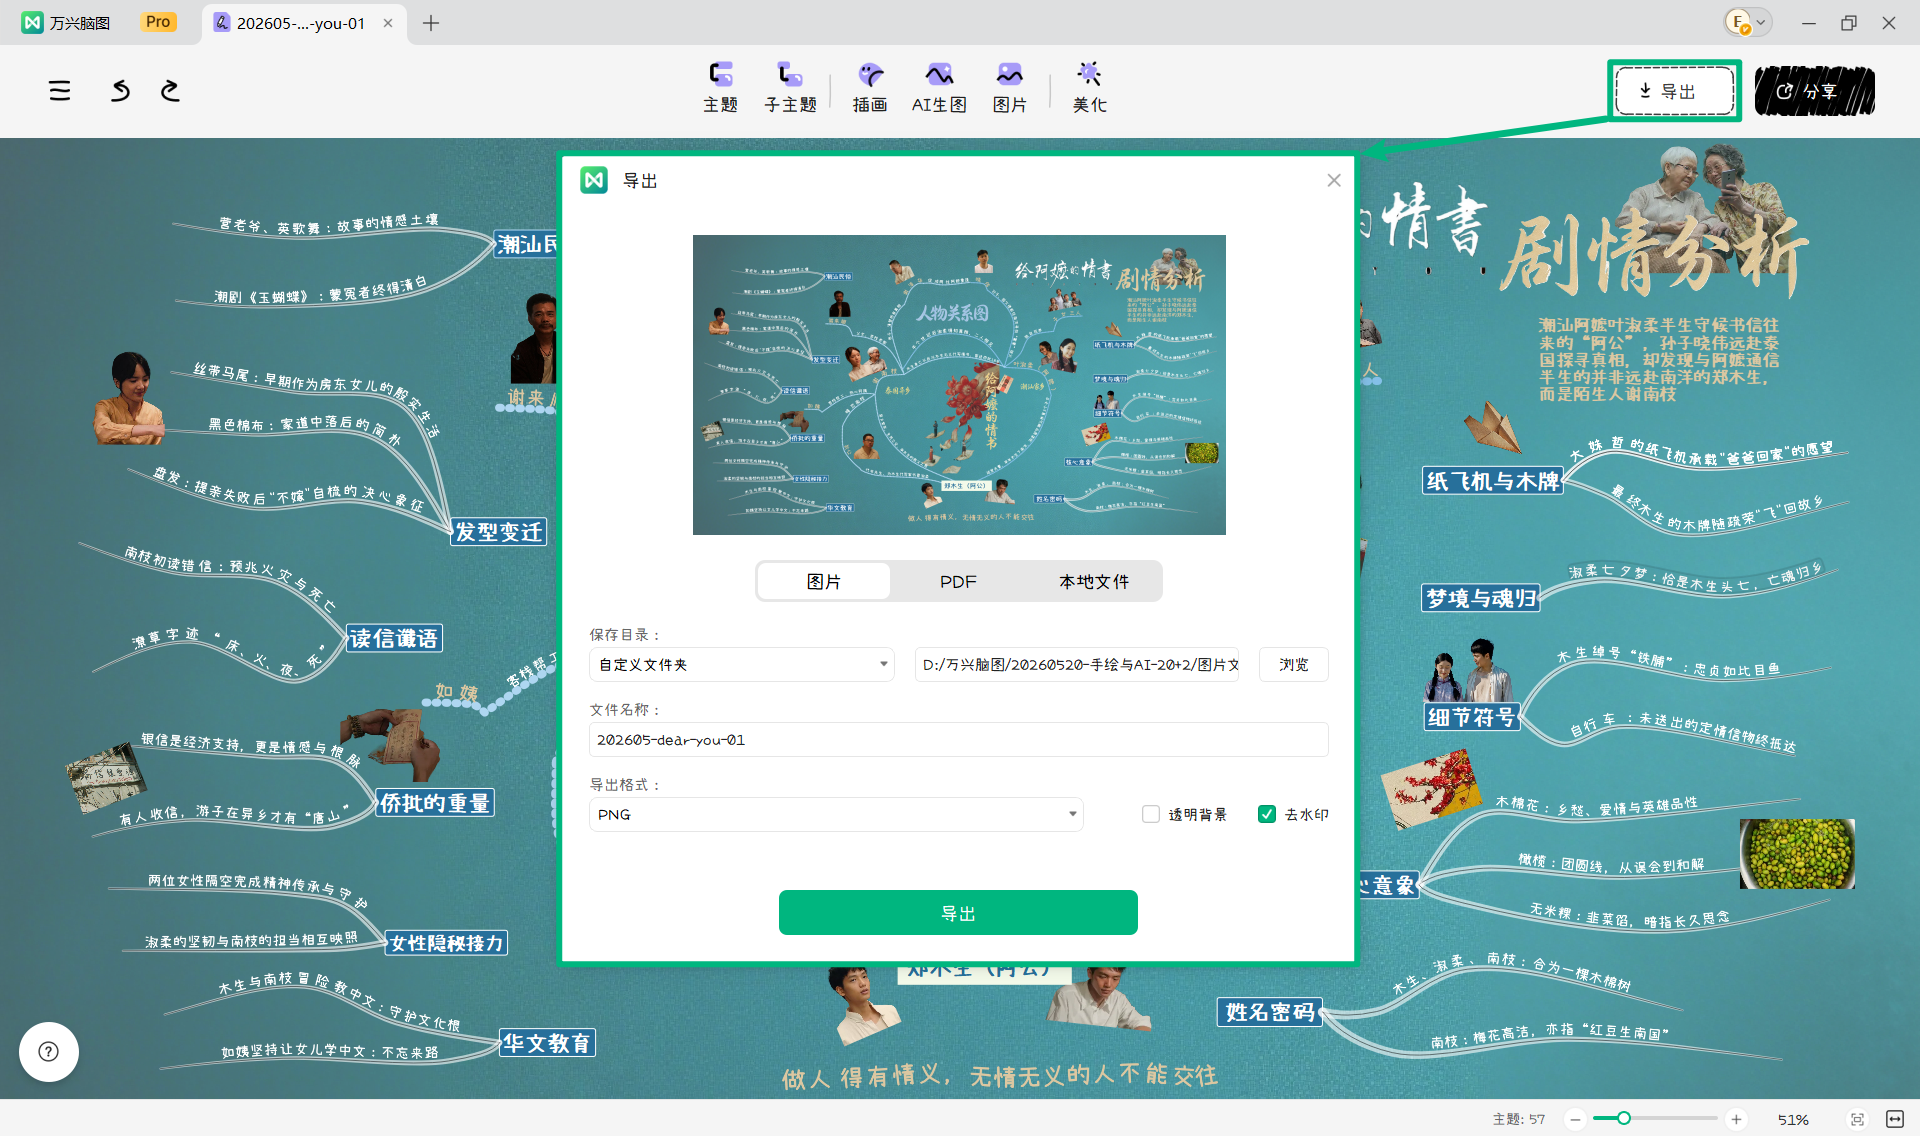Open the 插画 illustration tool
The image size is (1920, 1136).
[870, 87]
